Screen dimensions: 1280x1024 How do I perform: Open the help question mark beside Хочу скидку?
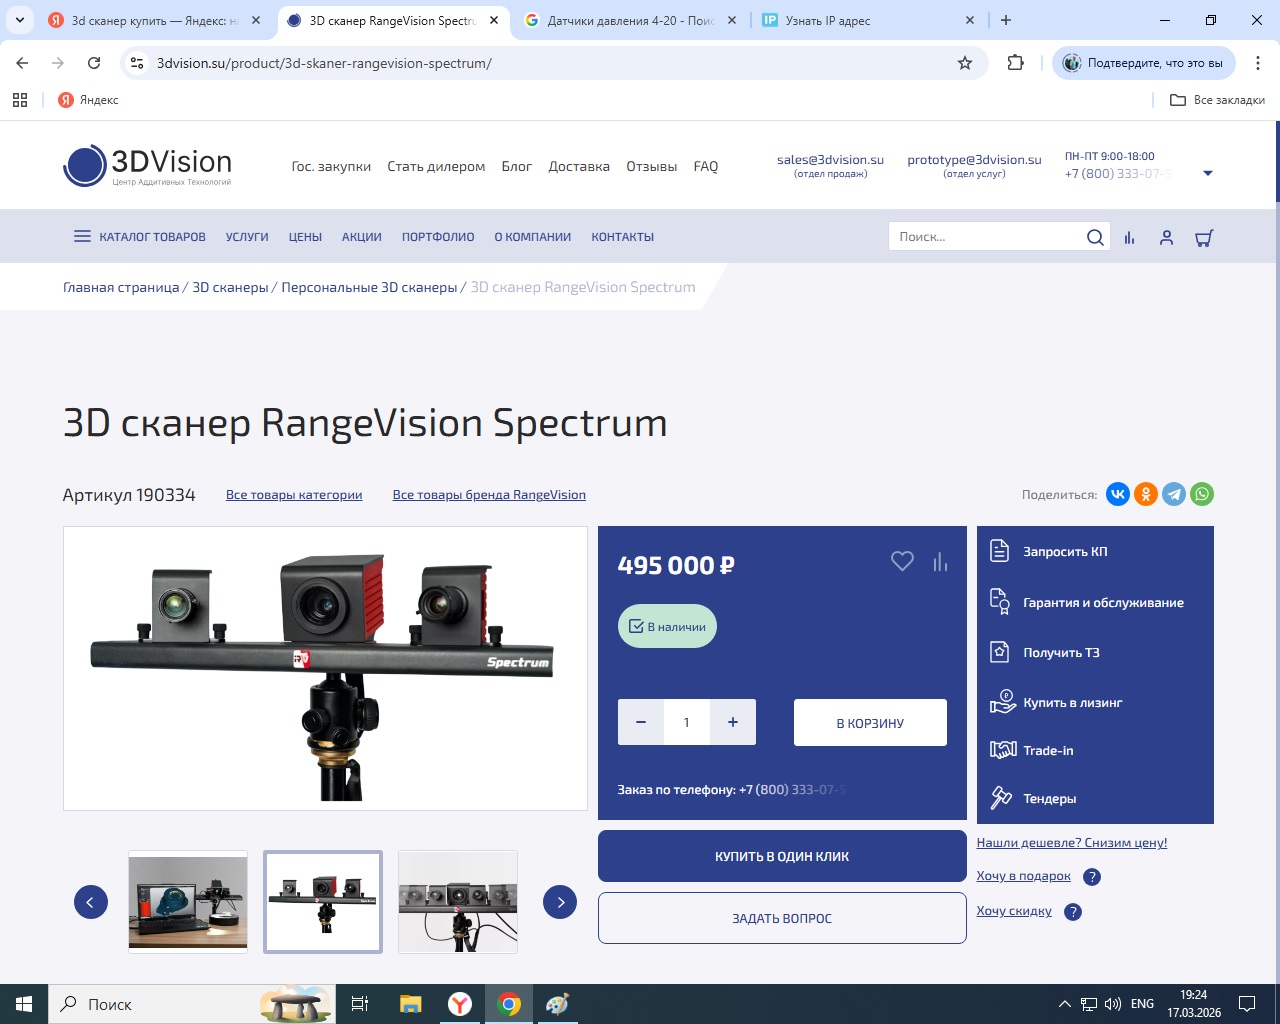point(1073,912)
